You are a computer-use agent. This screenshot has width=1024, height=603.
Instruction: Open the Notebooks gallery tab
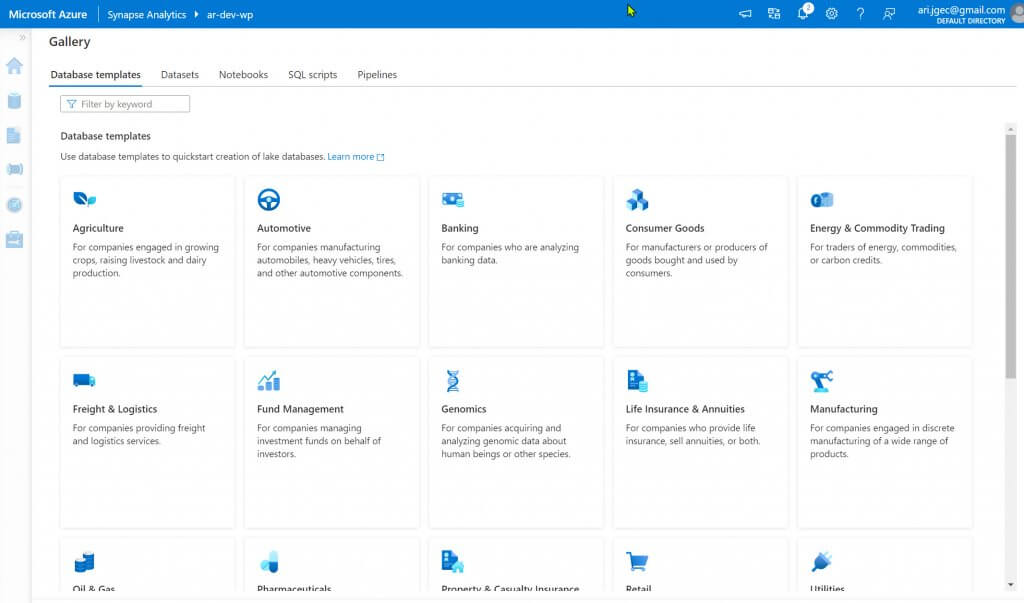pyautogui.click(x=243, y=74)
